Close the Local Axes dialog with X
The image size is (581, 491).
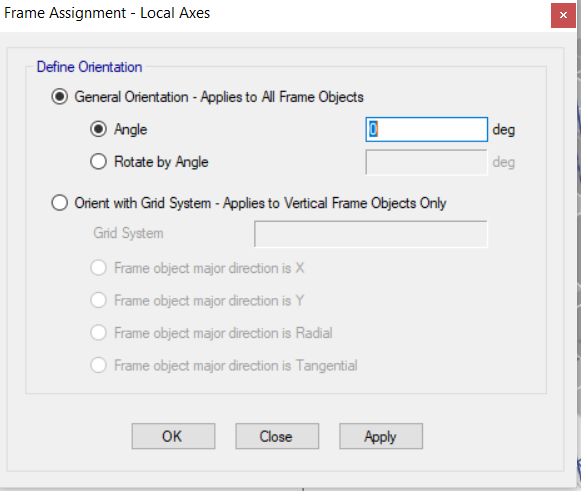coord(563,15)
